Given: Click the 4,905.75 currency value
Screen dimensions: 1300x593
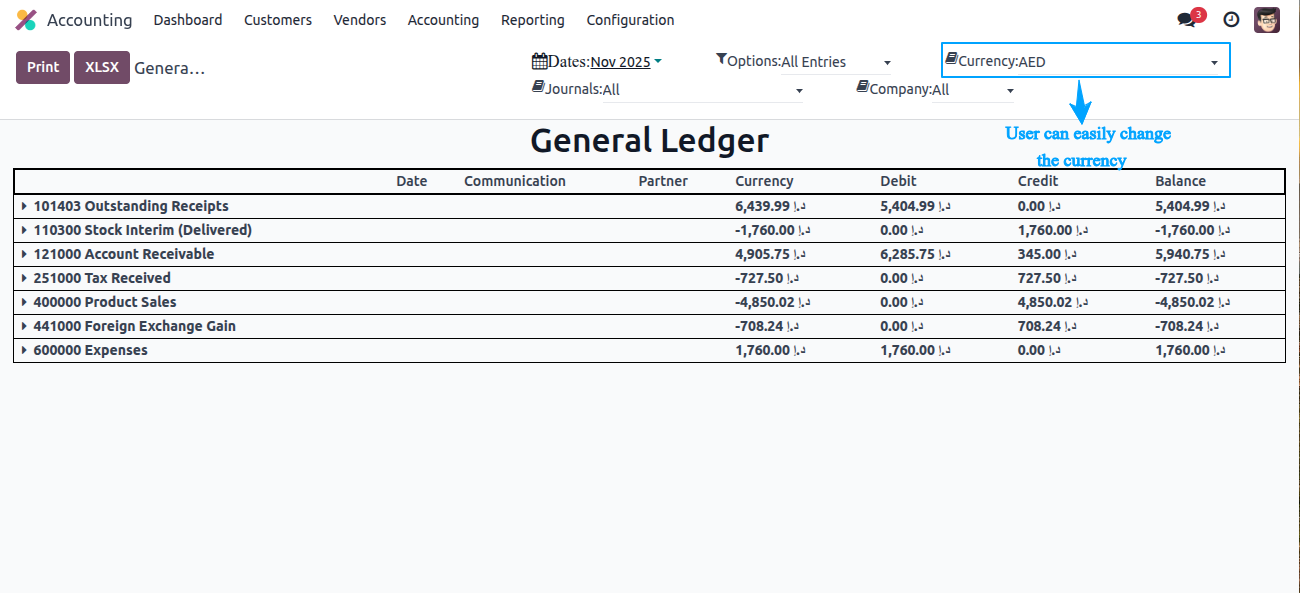Looking at the screenshot, I should click(x=770, y=254).
